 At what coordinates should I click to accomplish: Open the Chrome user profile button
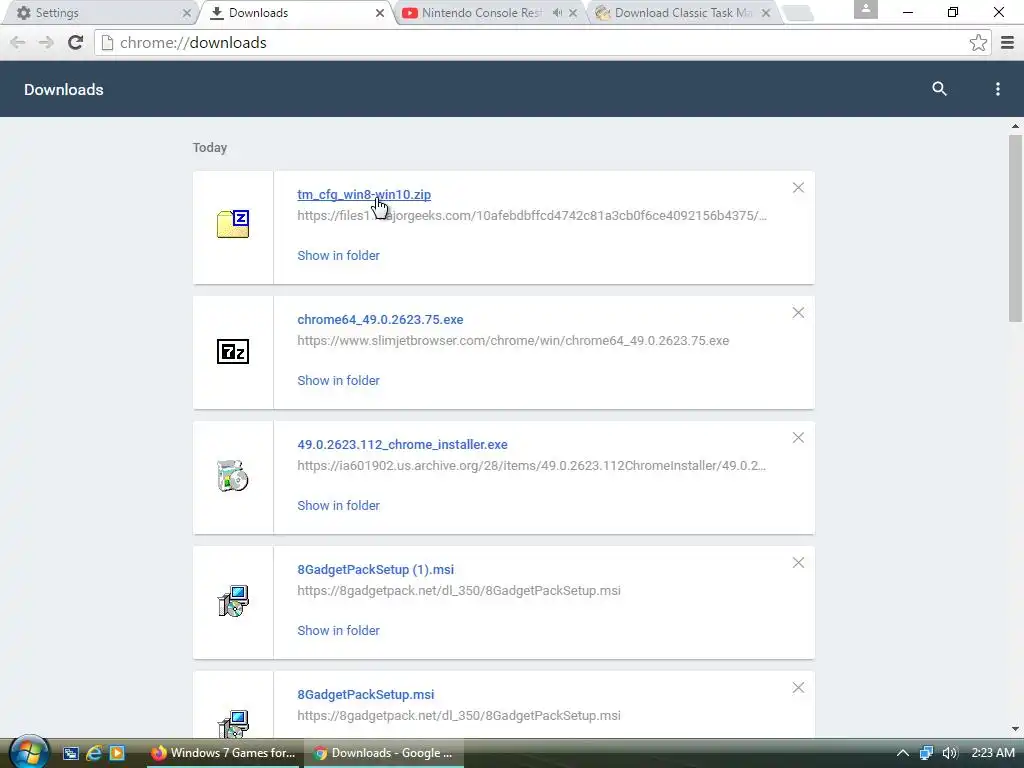point(865,9)
